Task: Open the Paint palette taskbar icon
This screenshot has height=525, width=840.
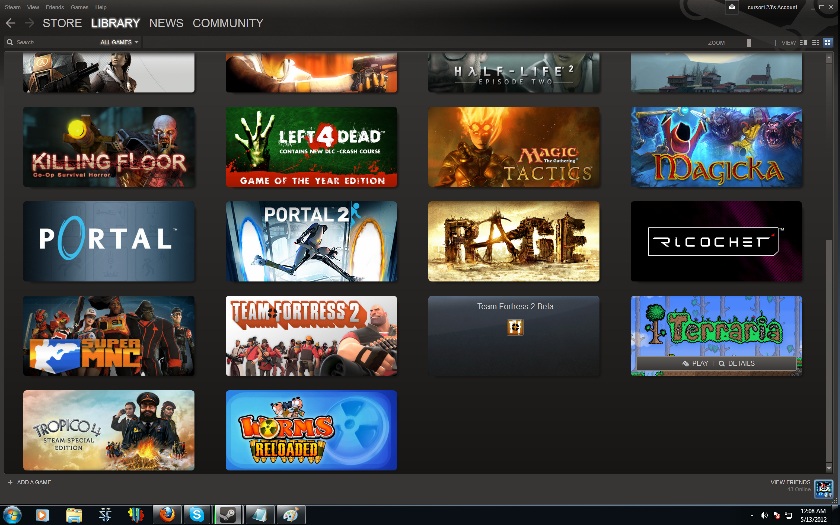Action: pos(291,515)
